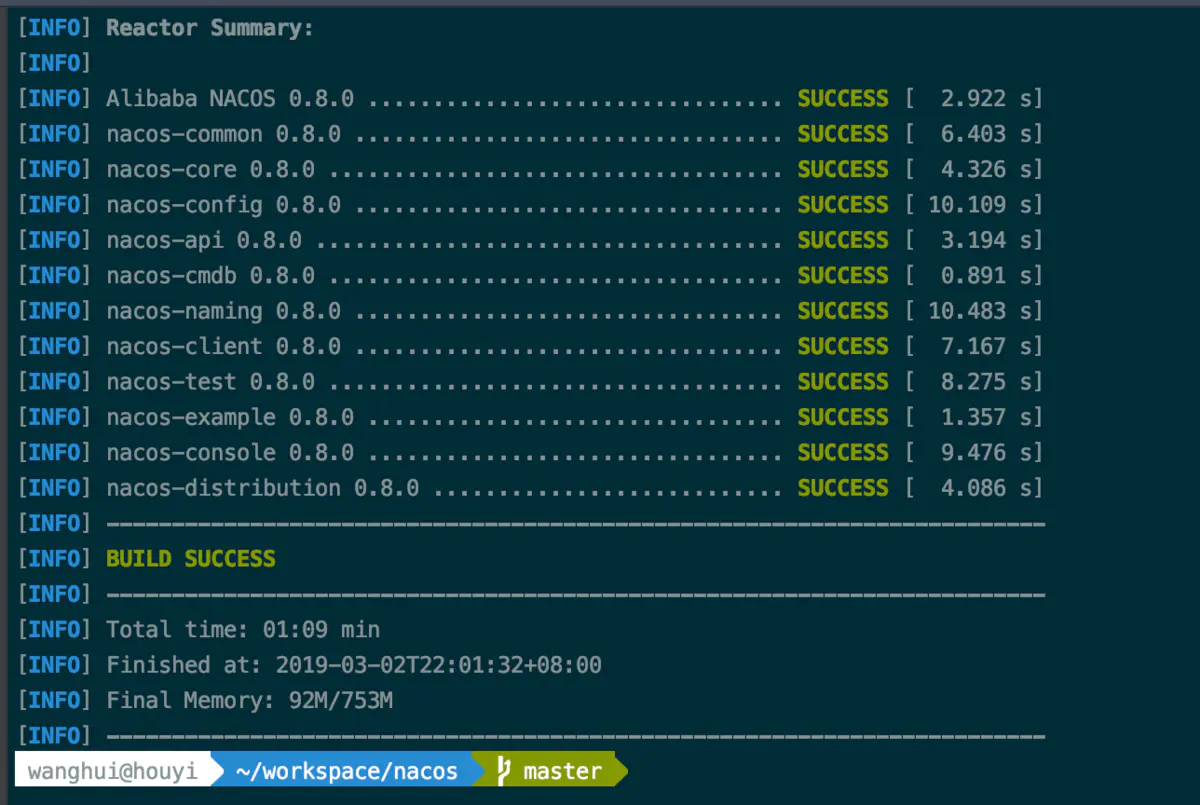
Task: Click the '~/workspace/nacos' path segment
Action: click(x=347, y=771)
